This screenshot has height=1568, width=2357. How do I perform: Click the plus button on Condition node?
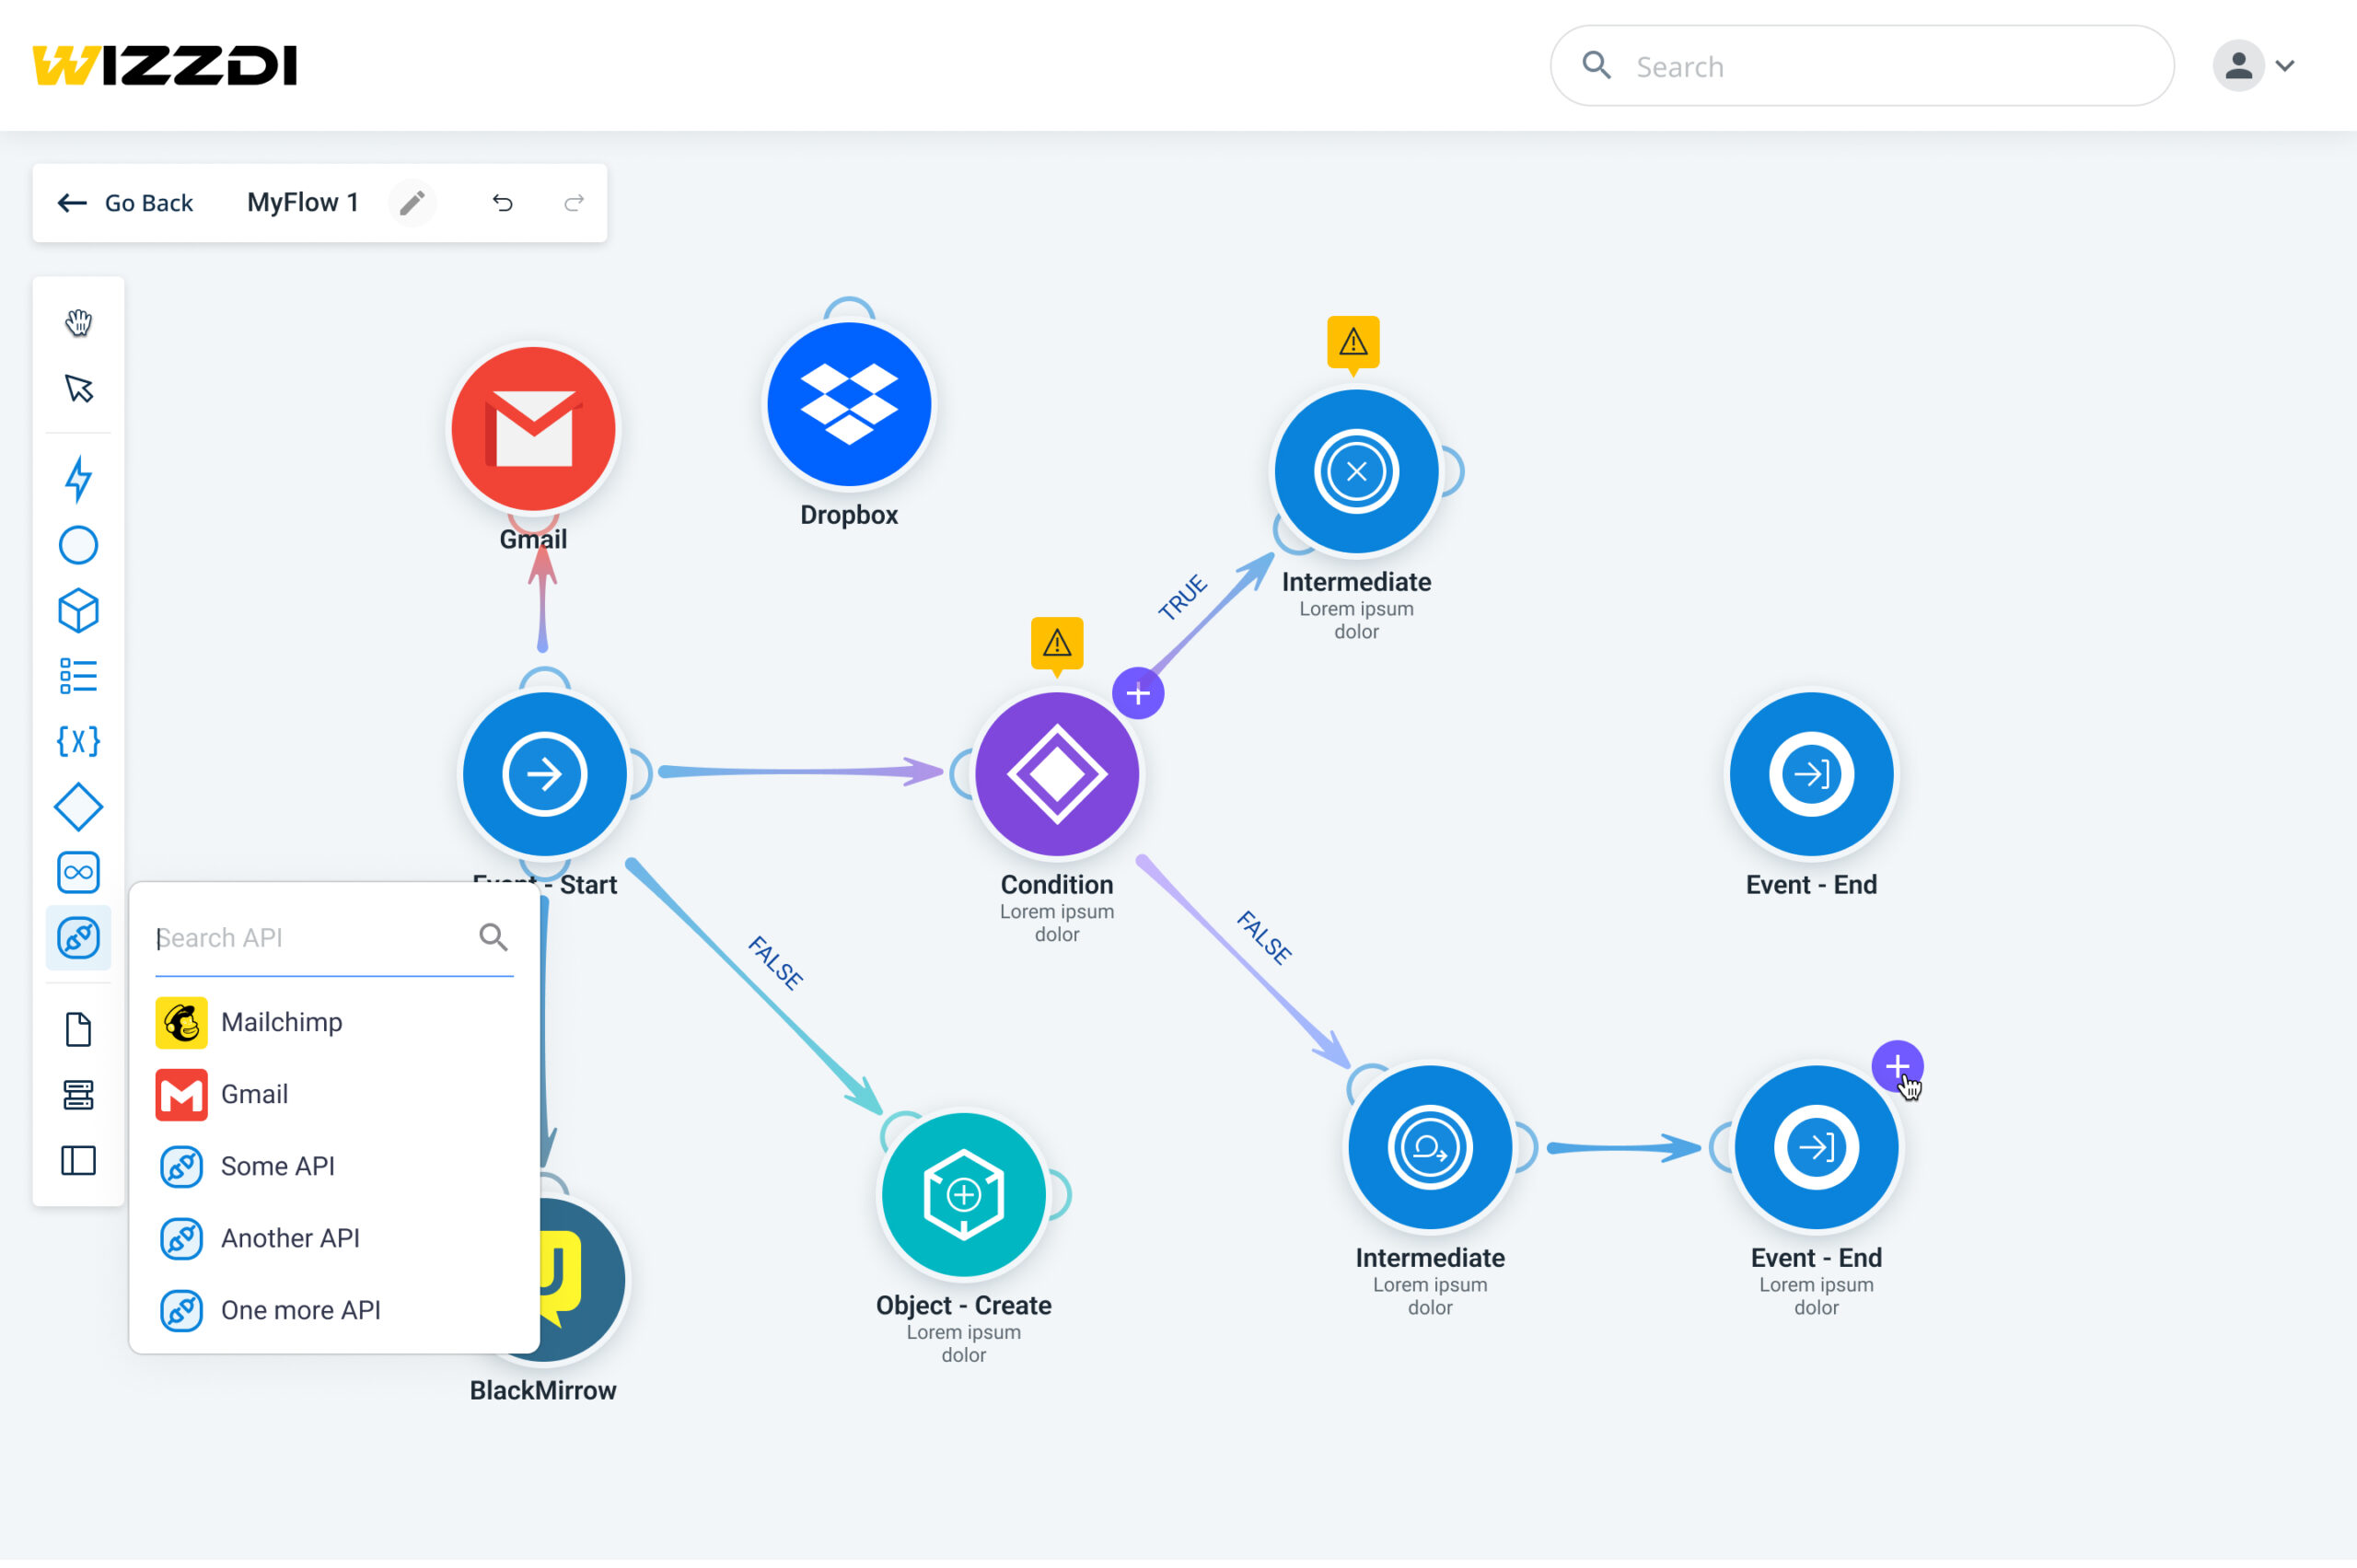pyautogui.click(x=1138, y=693)
